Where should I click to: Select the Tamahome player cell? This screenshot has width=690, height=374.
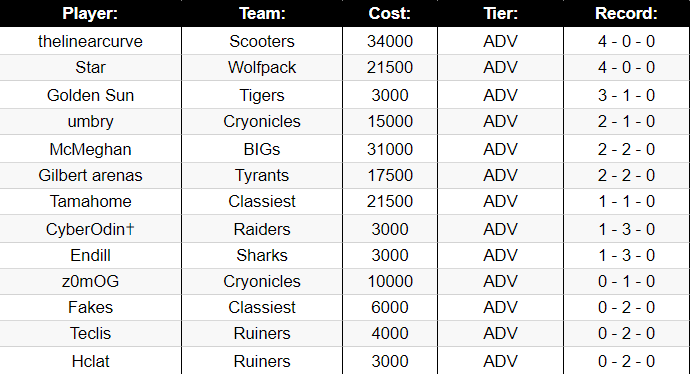90,202
